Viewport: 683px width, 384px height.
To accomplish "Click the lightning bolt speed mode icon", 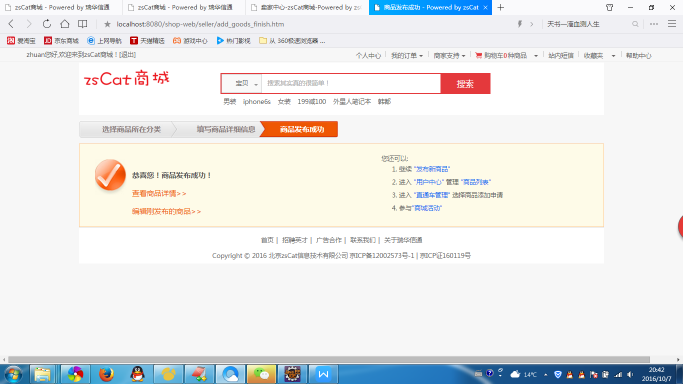I will point(520,24).
